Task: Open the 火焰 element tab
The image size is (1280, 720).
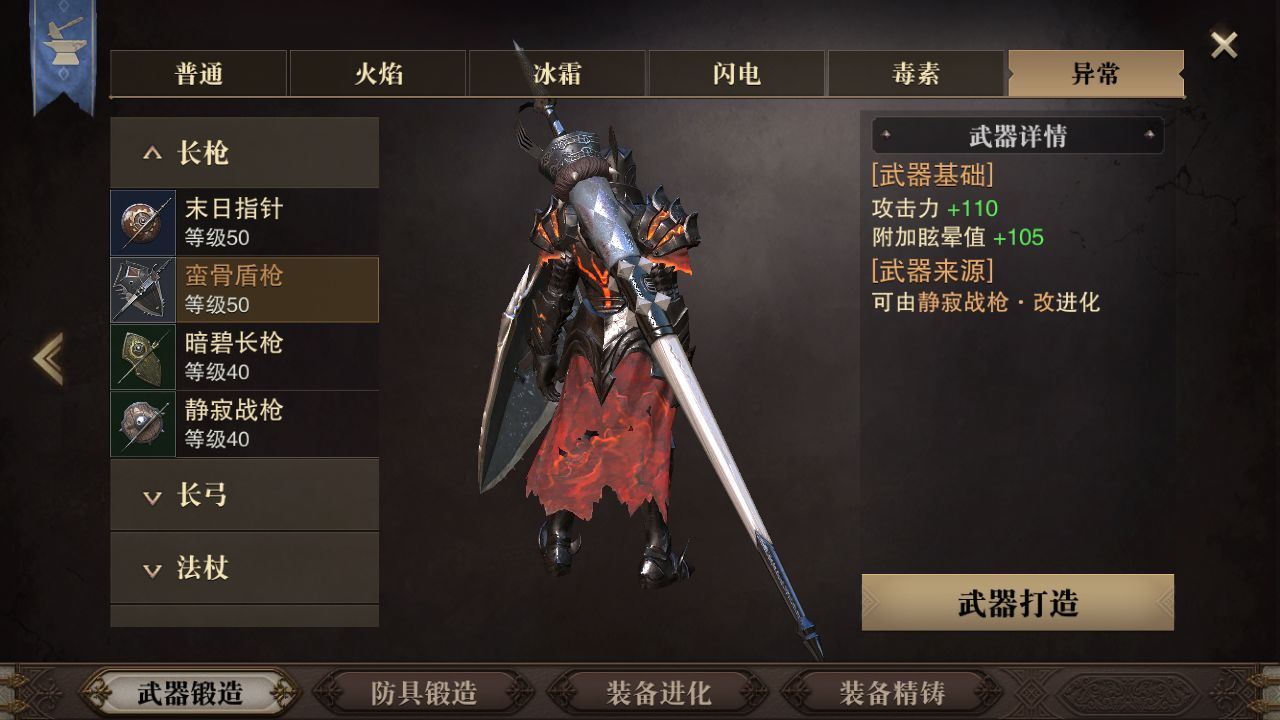Action: [x=378, y=74]
